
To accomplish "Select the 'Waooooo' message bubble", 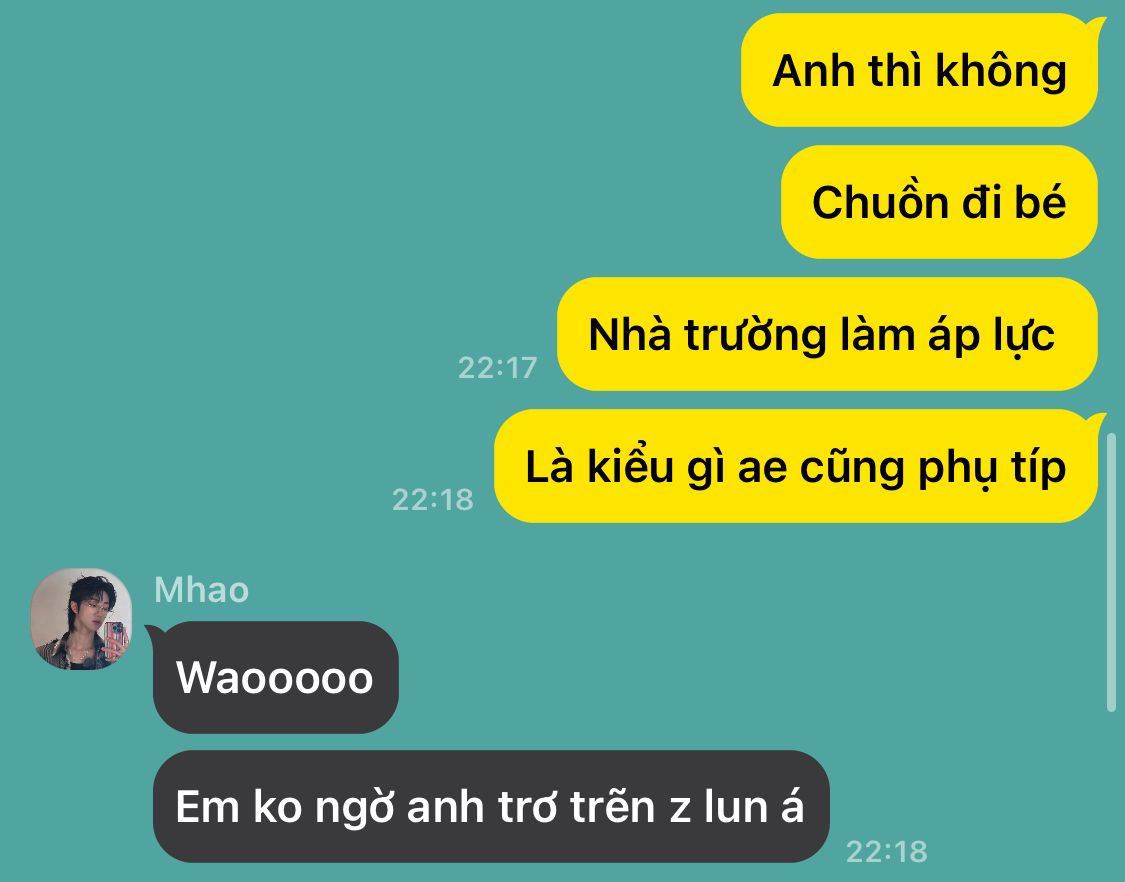I will pos(276,677).
